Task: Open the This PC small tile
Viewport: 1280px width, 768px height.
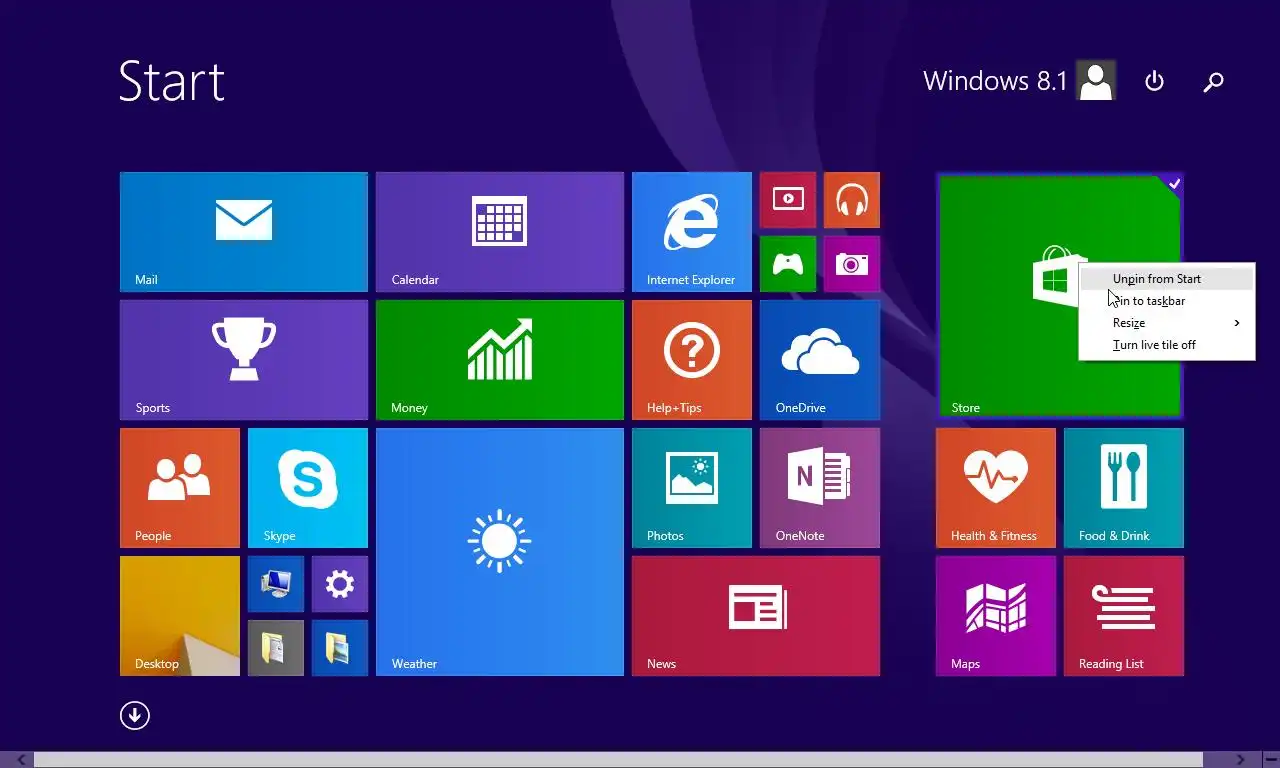Action: click(x=276, y=584)
